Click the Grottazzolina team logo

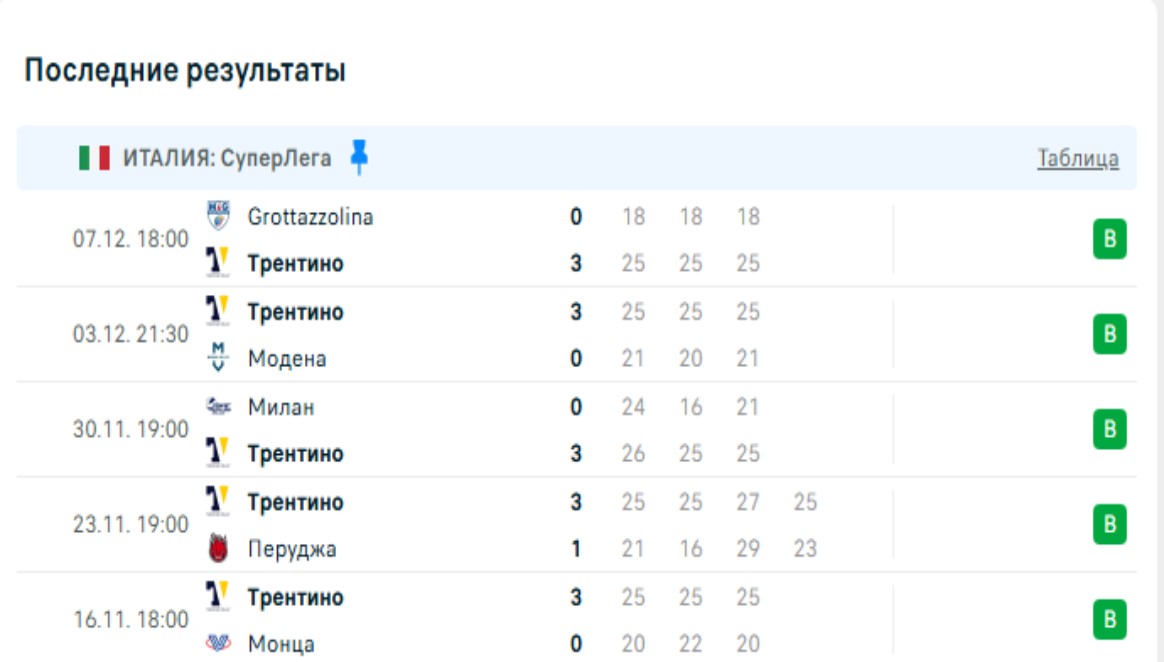(x=217, y=216)
